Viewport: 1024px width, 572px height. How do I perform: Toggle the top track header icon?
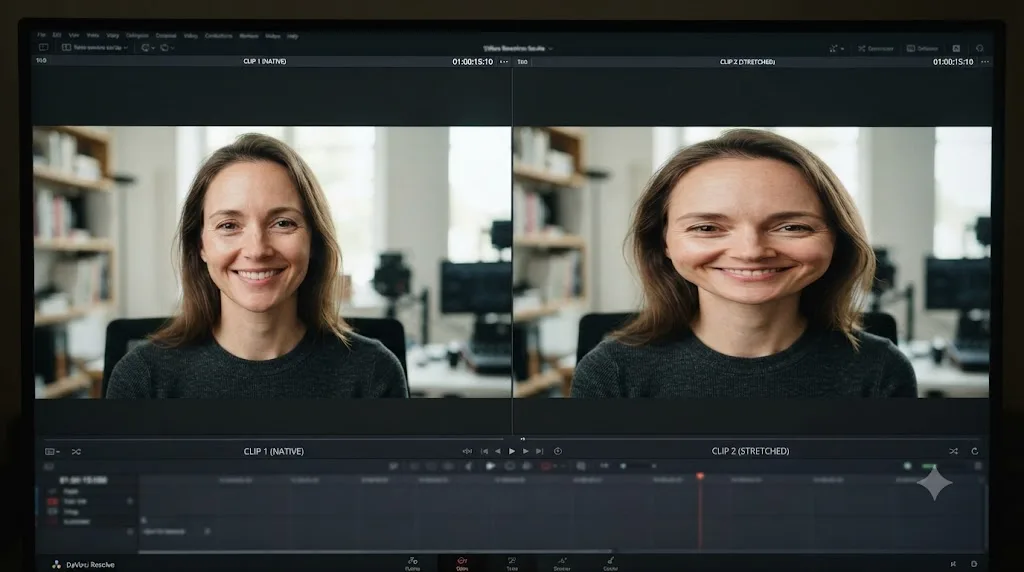52,491
